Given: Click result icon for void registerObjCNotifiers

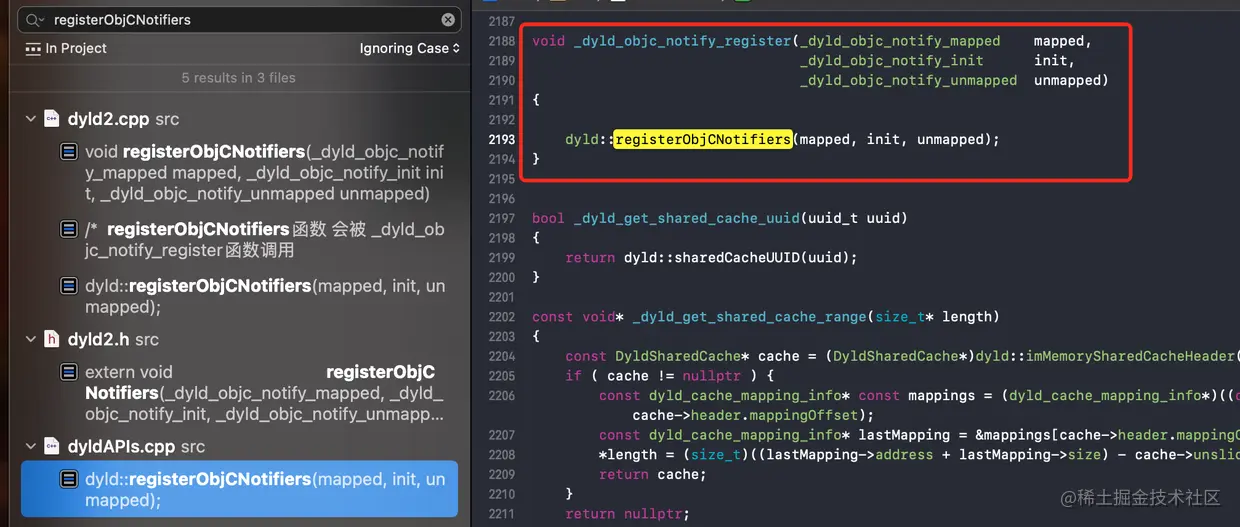Looking at the screenshot, I should coord(68,152).
